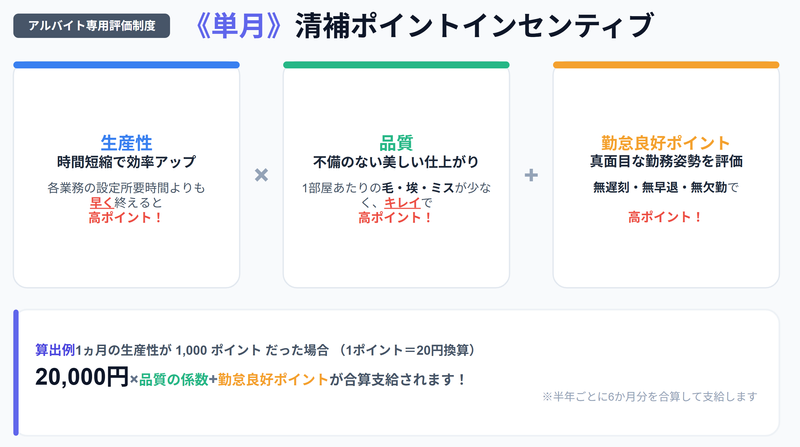Click the green 品質の係数 text
Viewport: 800px width, 447px height.
click(173, 380)
